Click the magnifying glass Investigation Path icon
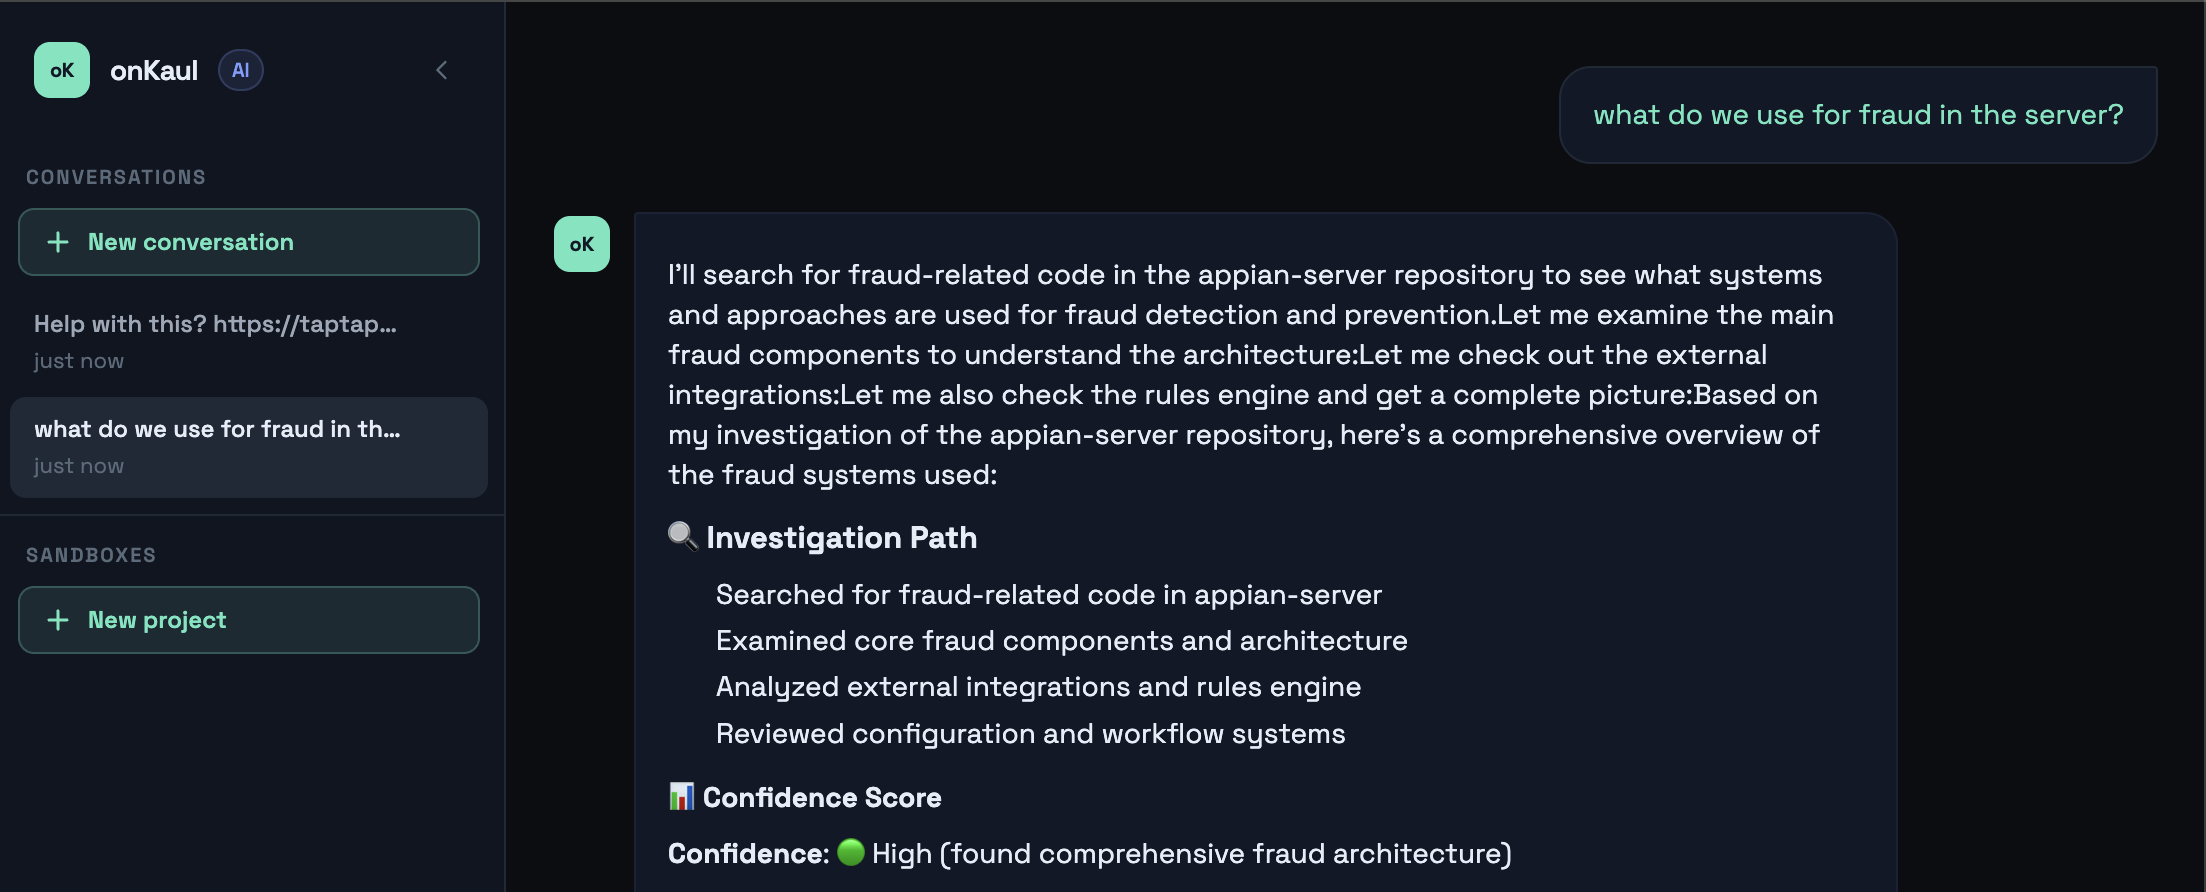This screenshot has width=2206, height=892. [x=682, y=536]
